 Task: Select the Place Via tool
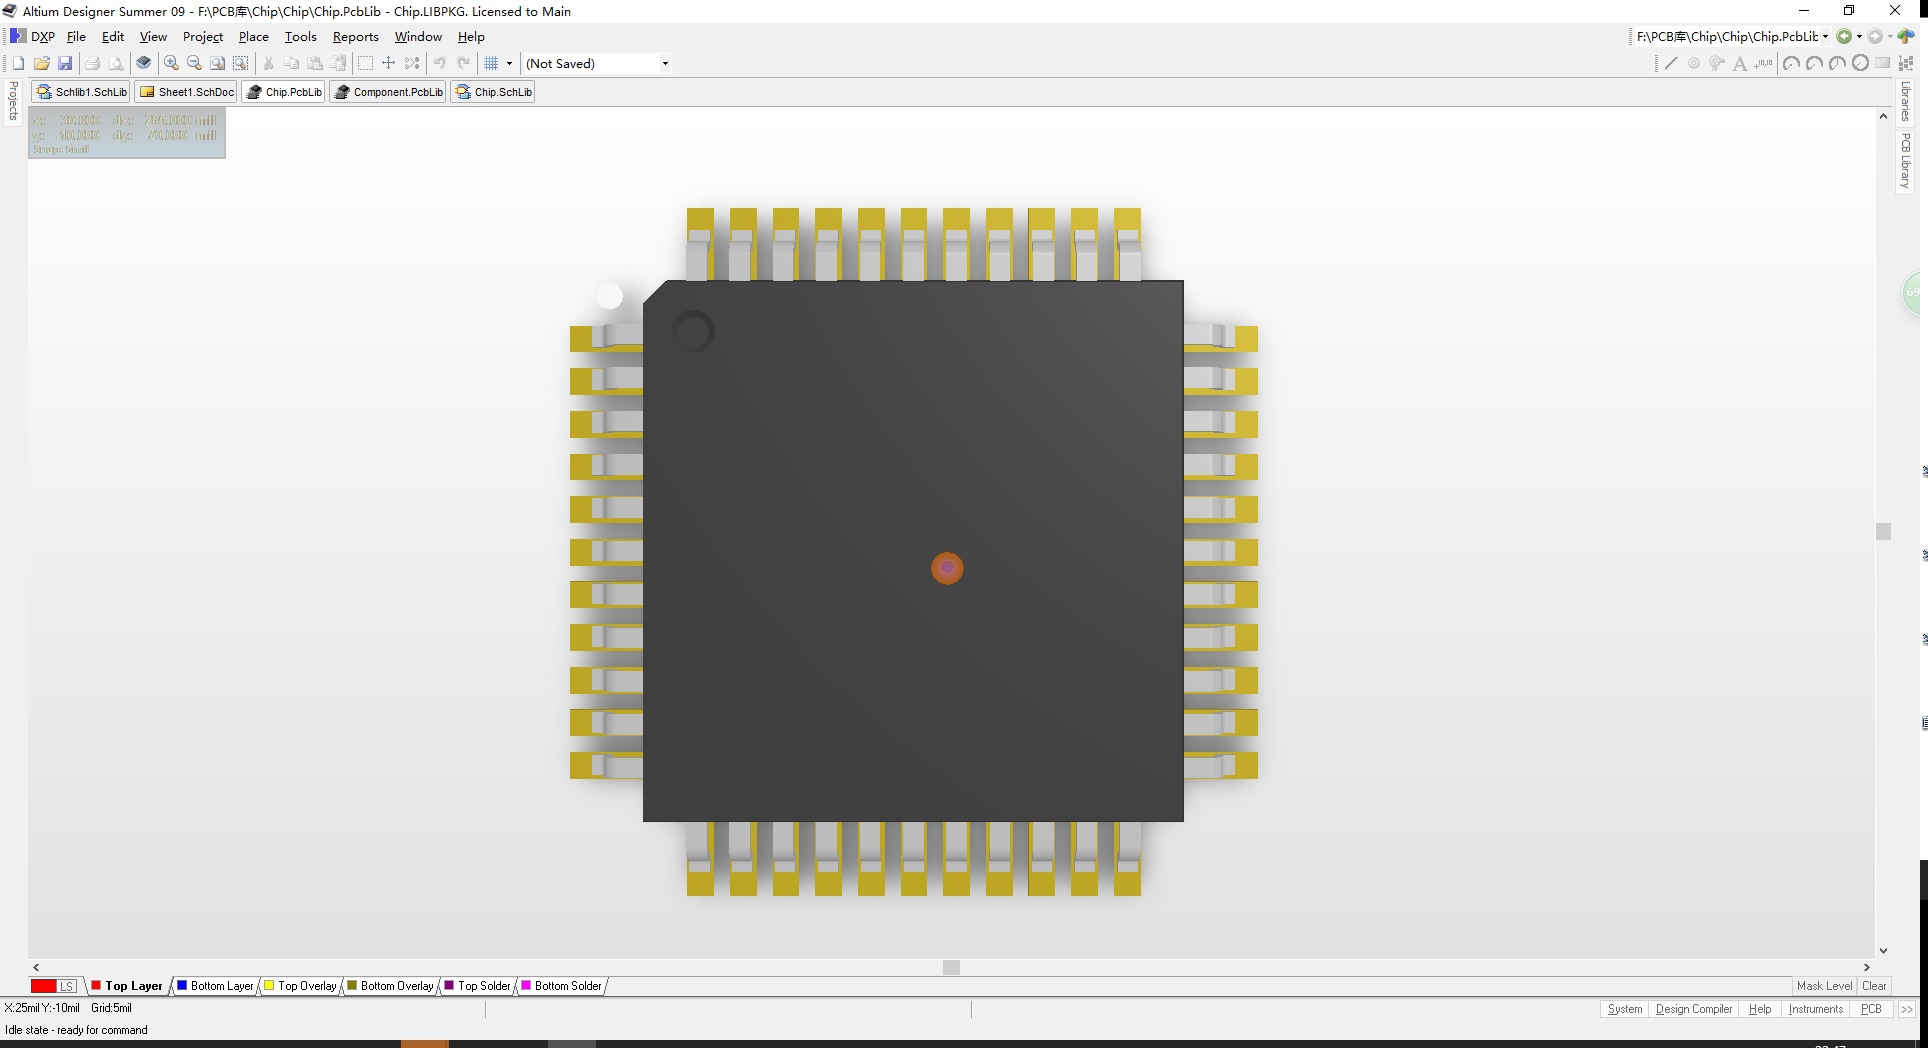pos(1717,63)
